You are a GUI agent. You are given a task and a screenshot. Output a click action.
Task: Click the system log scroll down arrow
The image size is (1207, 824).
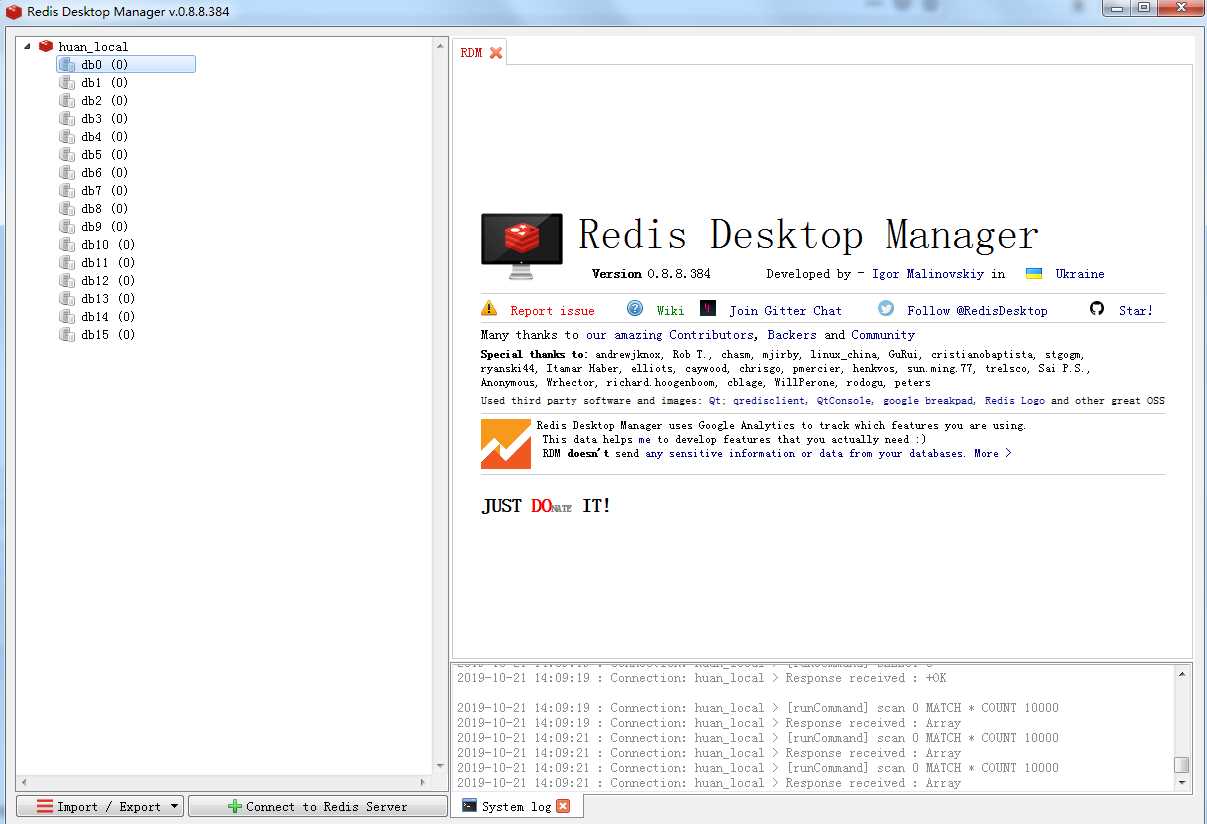[x=1181, y=782]
